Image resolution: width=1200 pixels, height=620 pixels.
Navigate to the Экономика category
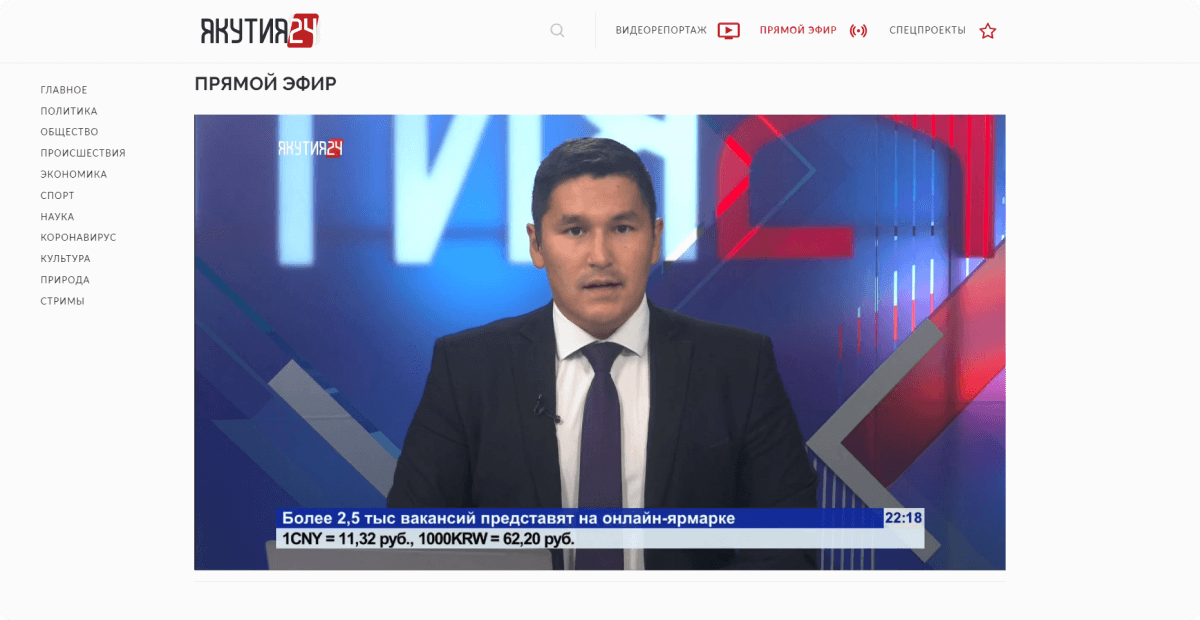tap(73, 174)
